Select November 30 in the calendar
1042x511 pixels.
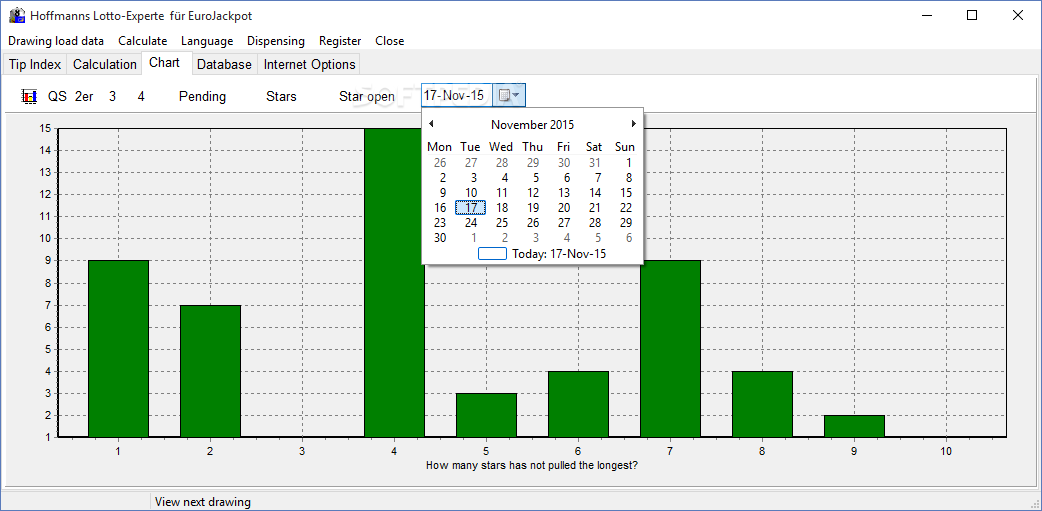[440, 238]
